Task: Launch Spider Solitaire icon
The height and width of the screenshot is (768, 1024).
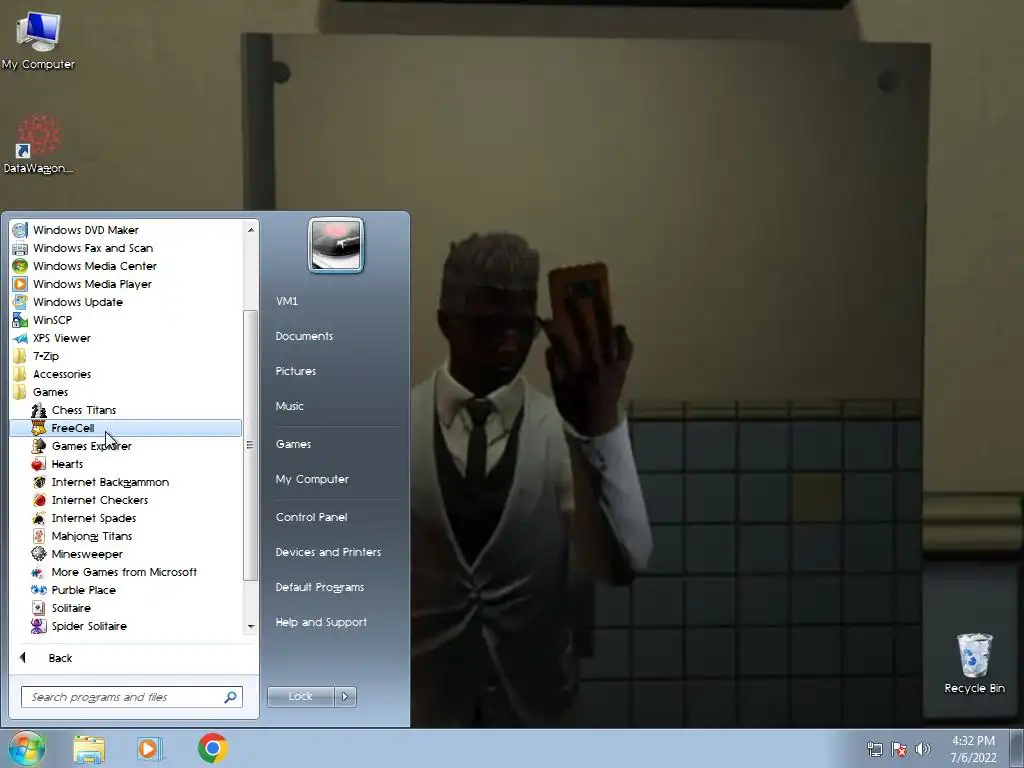Action: tap(39, 626)
